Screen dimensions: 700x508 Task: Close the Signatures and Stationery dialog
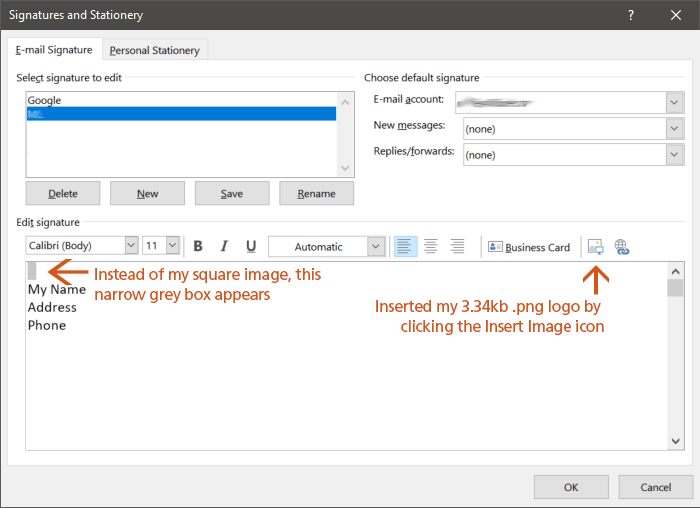(676, 15)
